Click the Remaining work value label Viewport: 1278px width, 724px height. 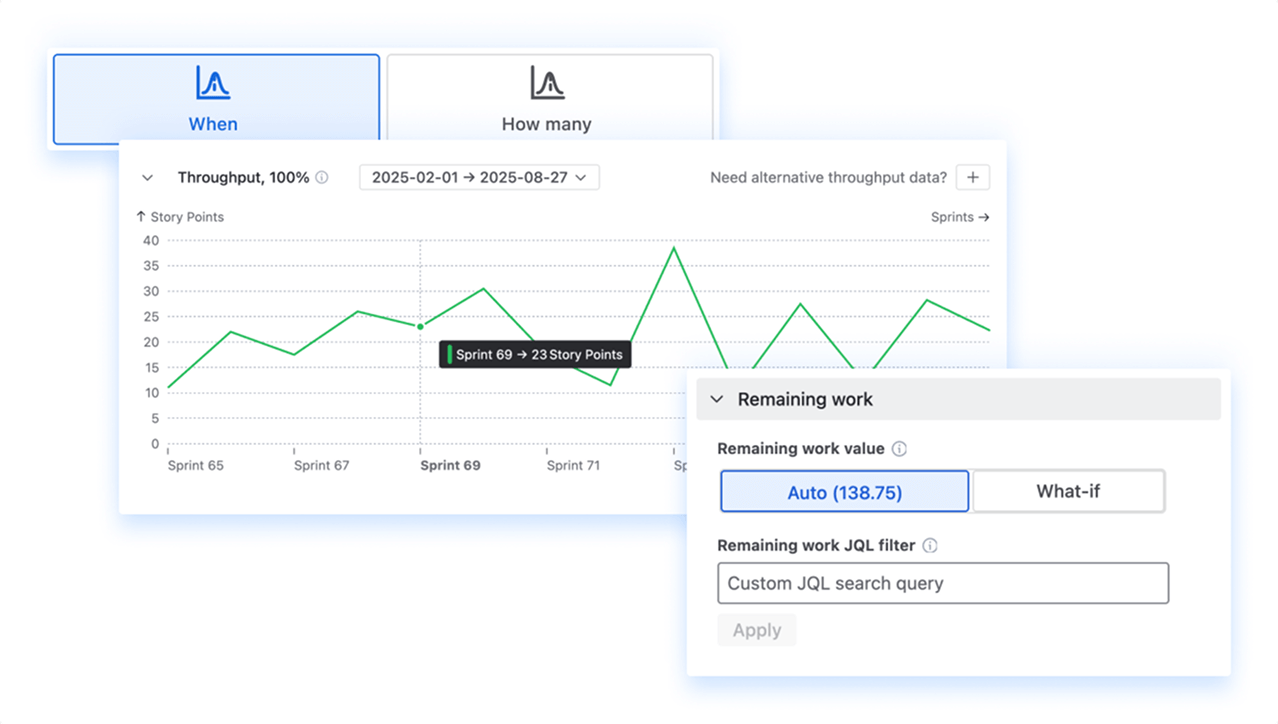coord(801,449)
